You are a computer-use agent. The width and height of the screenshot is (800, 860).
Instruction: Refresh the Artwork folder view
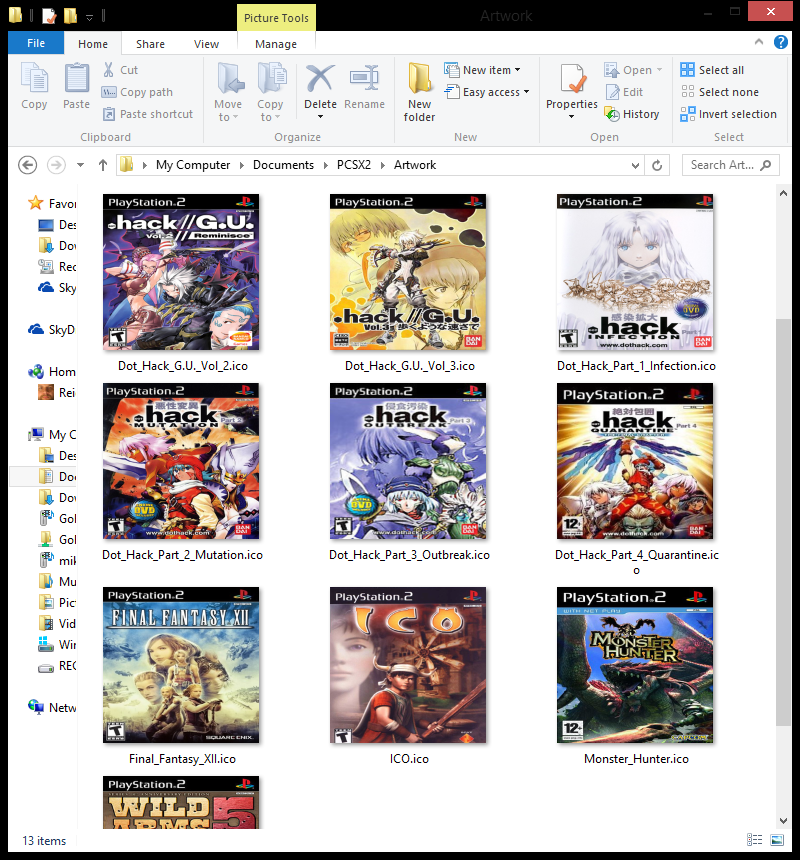pyautogui.click(x=657, y=165)
